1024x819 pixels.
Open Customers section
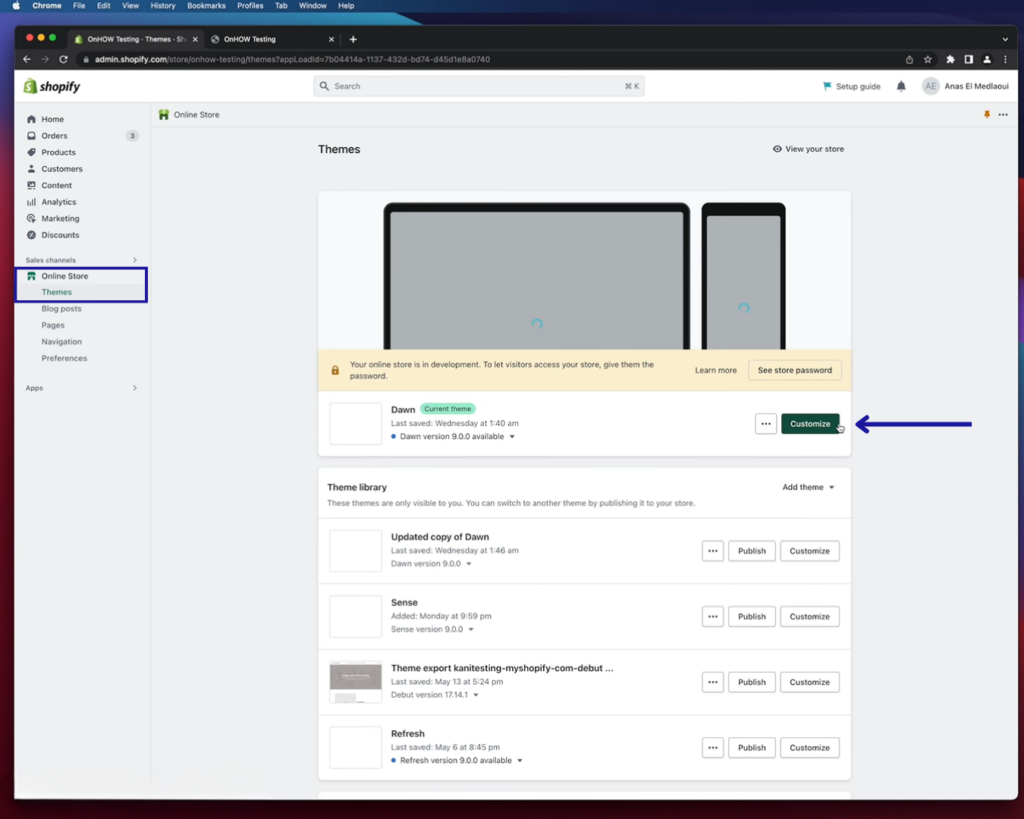[x=61, y=169]
